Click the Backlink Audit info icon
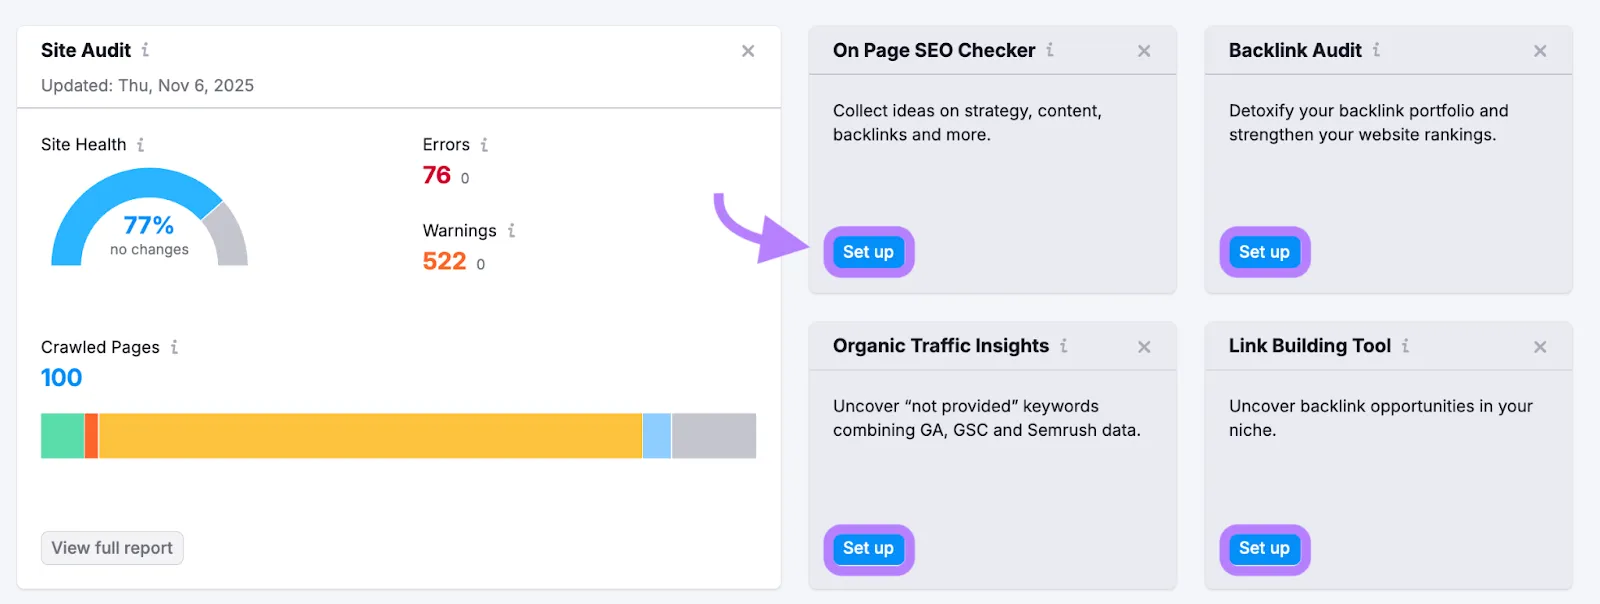This screenshot has height=604, width=1600. pyautogui.click(x=1379, y=50)
